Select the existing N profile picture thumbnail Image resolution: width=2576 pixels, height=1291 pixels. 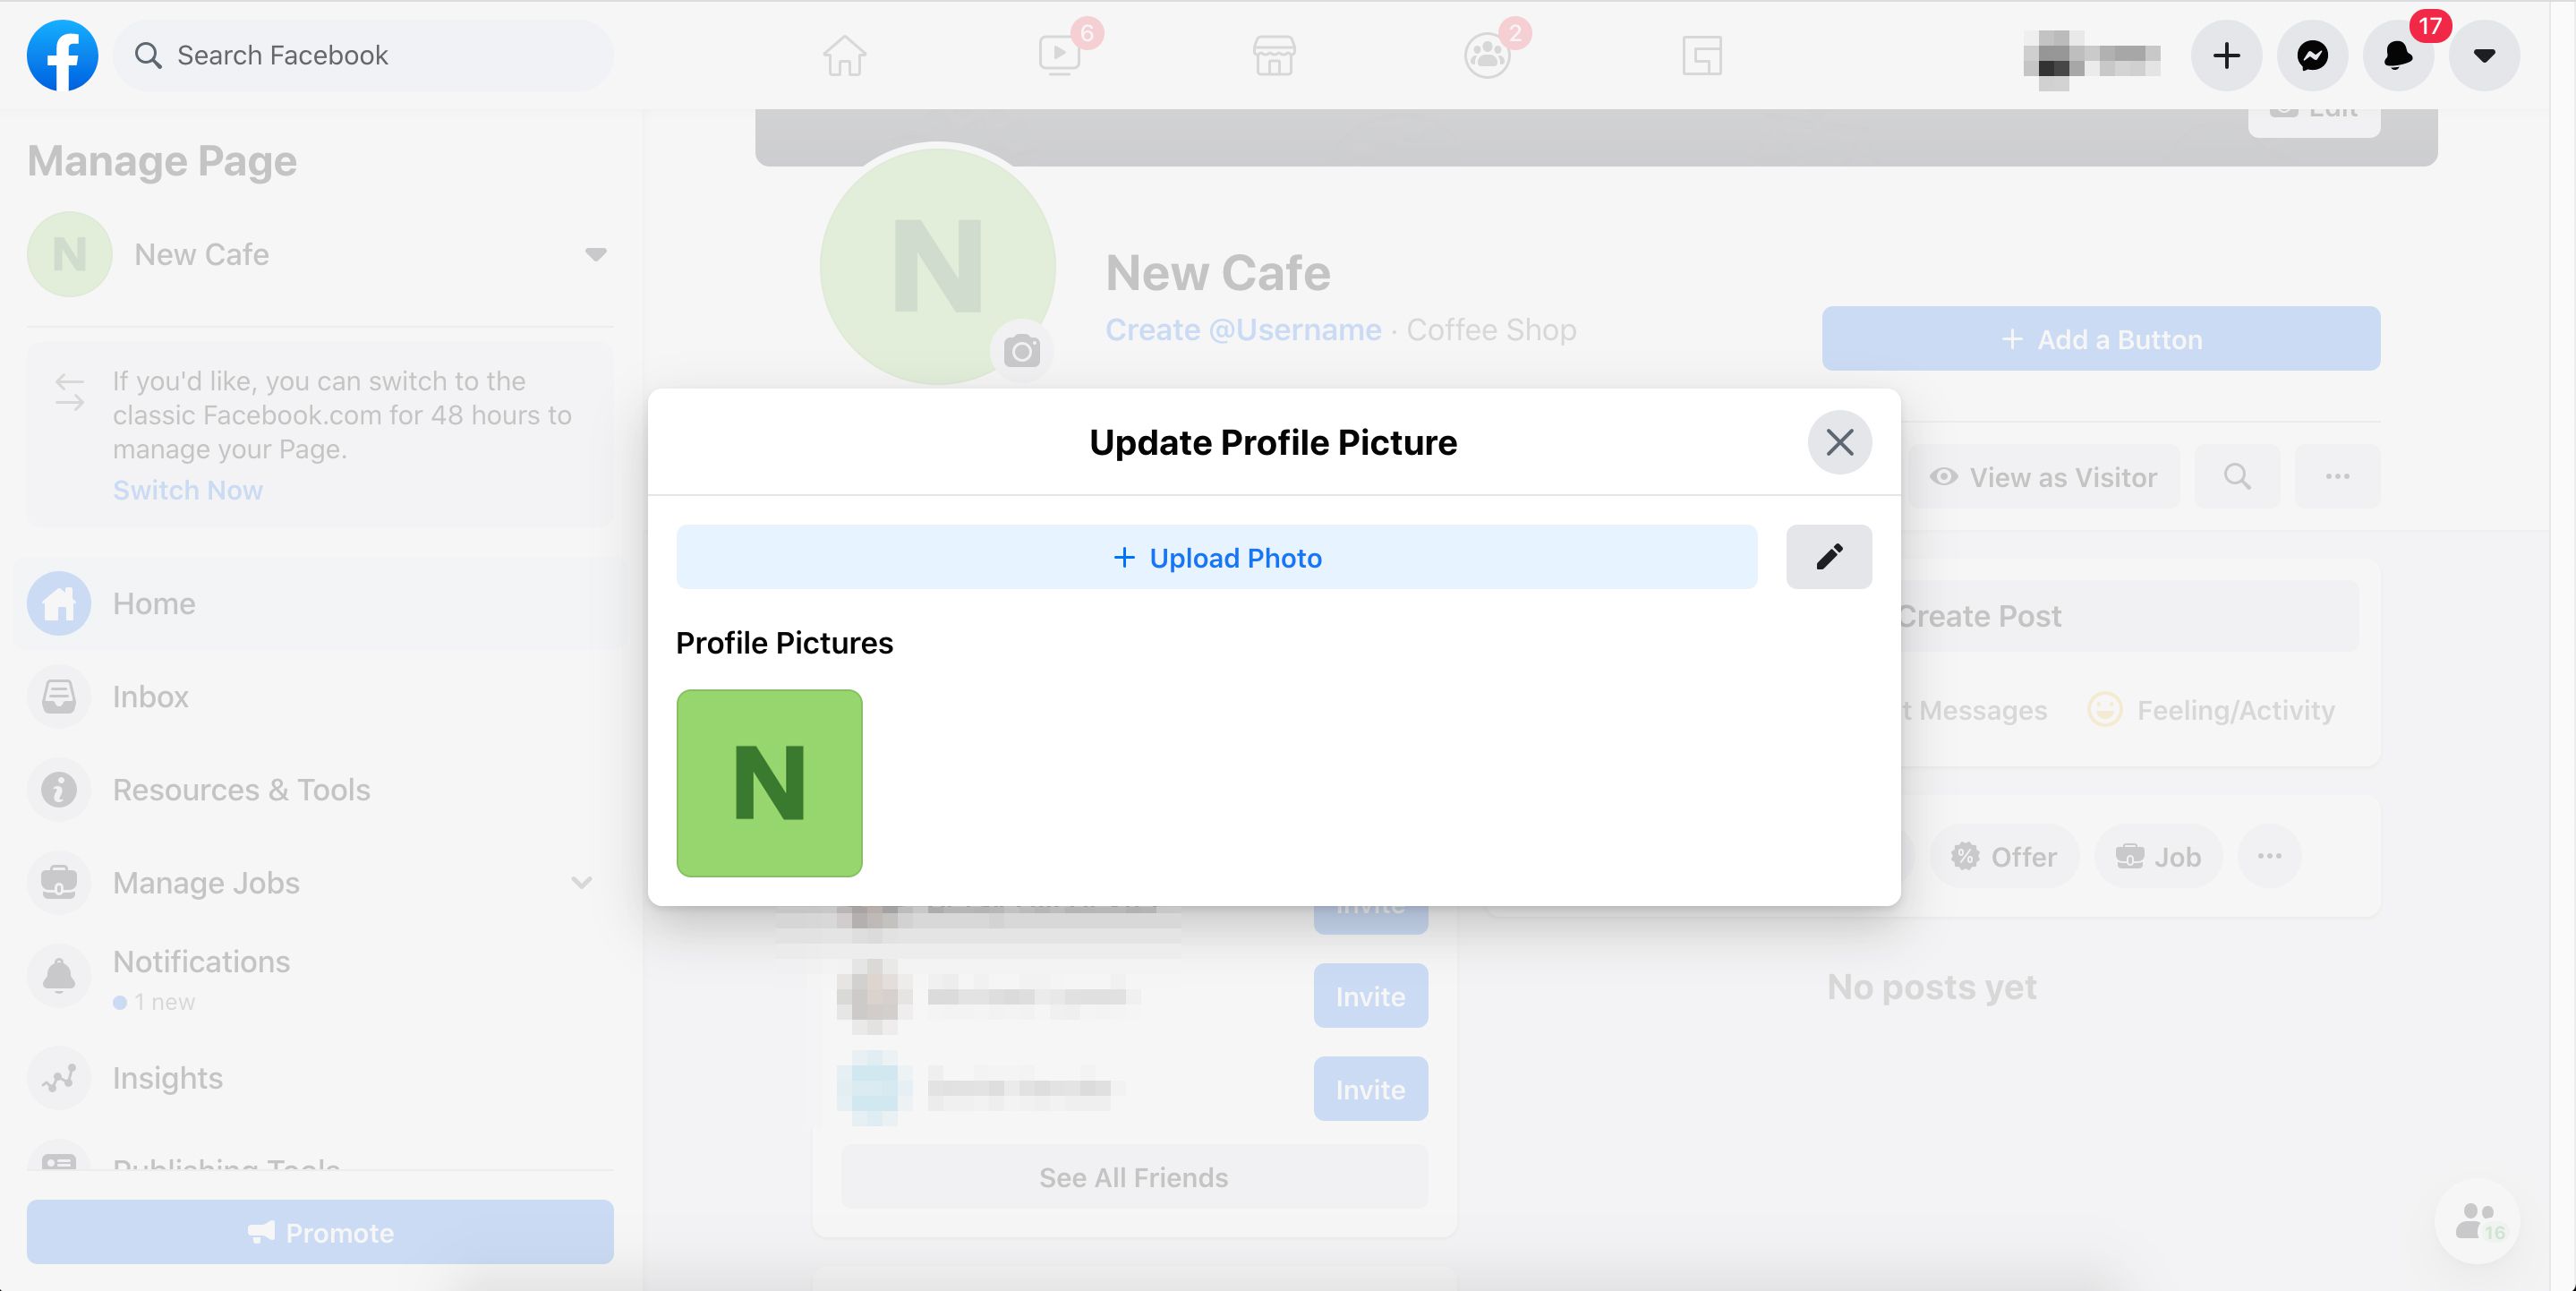[769, 782]
